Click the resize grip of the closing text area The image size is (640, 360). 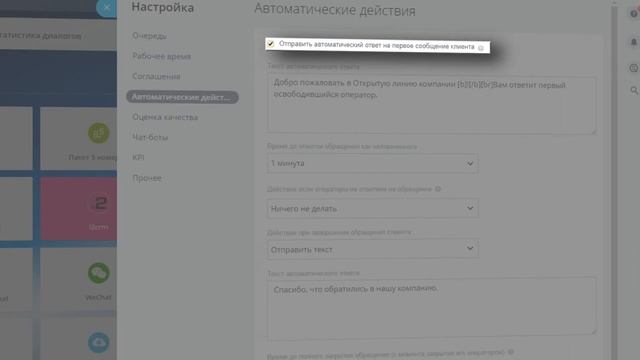593,331
